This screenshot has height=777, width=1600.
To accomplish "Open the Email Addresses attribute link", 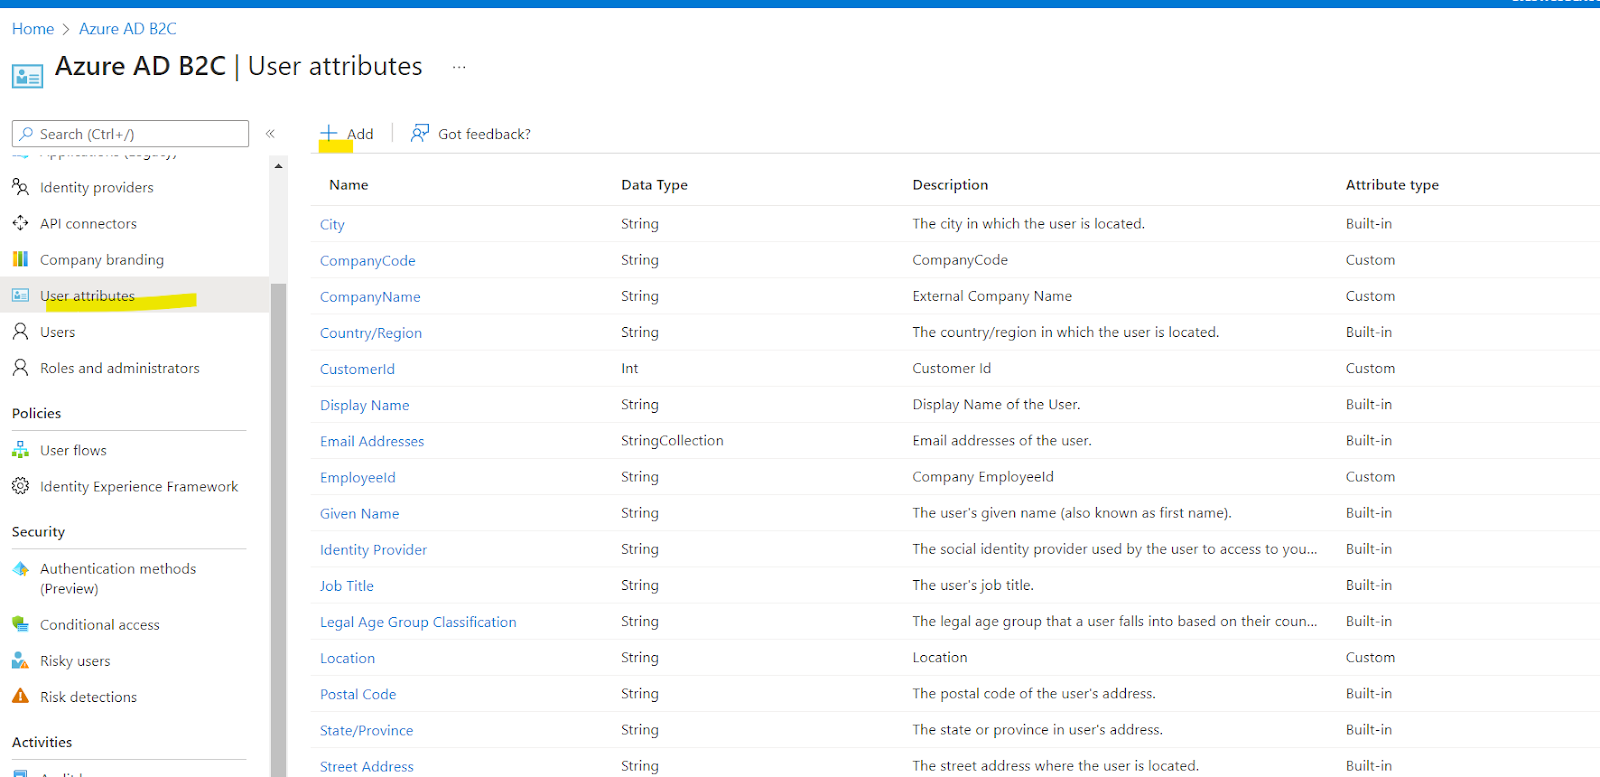I will 372,440.
